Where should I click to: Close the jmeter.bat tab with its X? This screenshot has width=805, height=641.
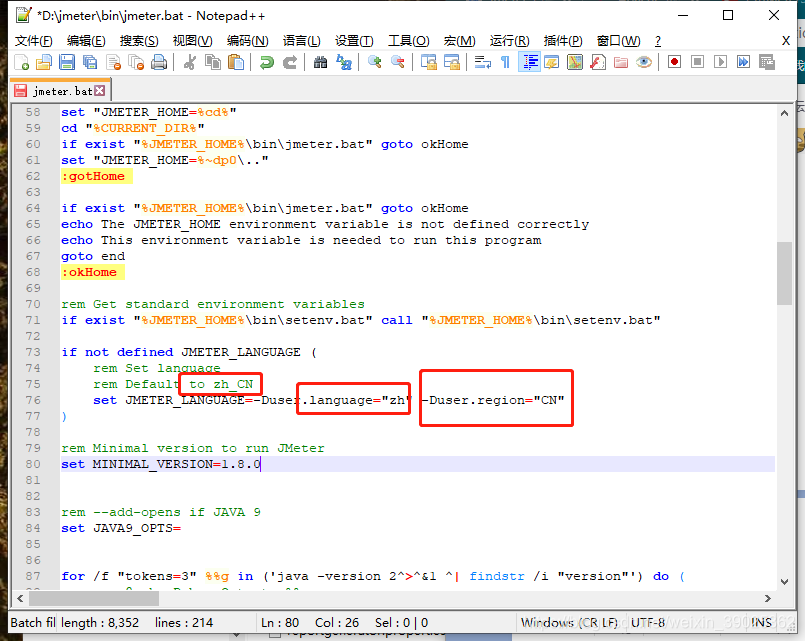click(x=100, y=91)
